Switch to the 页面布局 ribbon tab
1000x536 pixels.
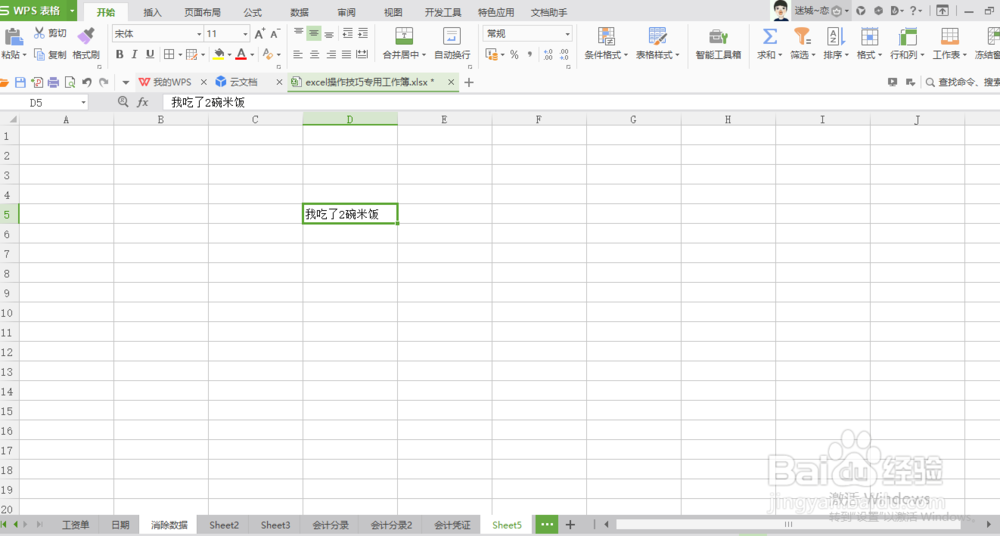click(x=202, y=12)
